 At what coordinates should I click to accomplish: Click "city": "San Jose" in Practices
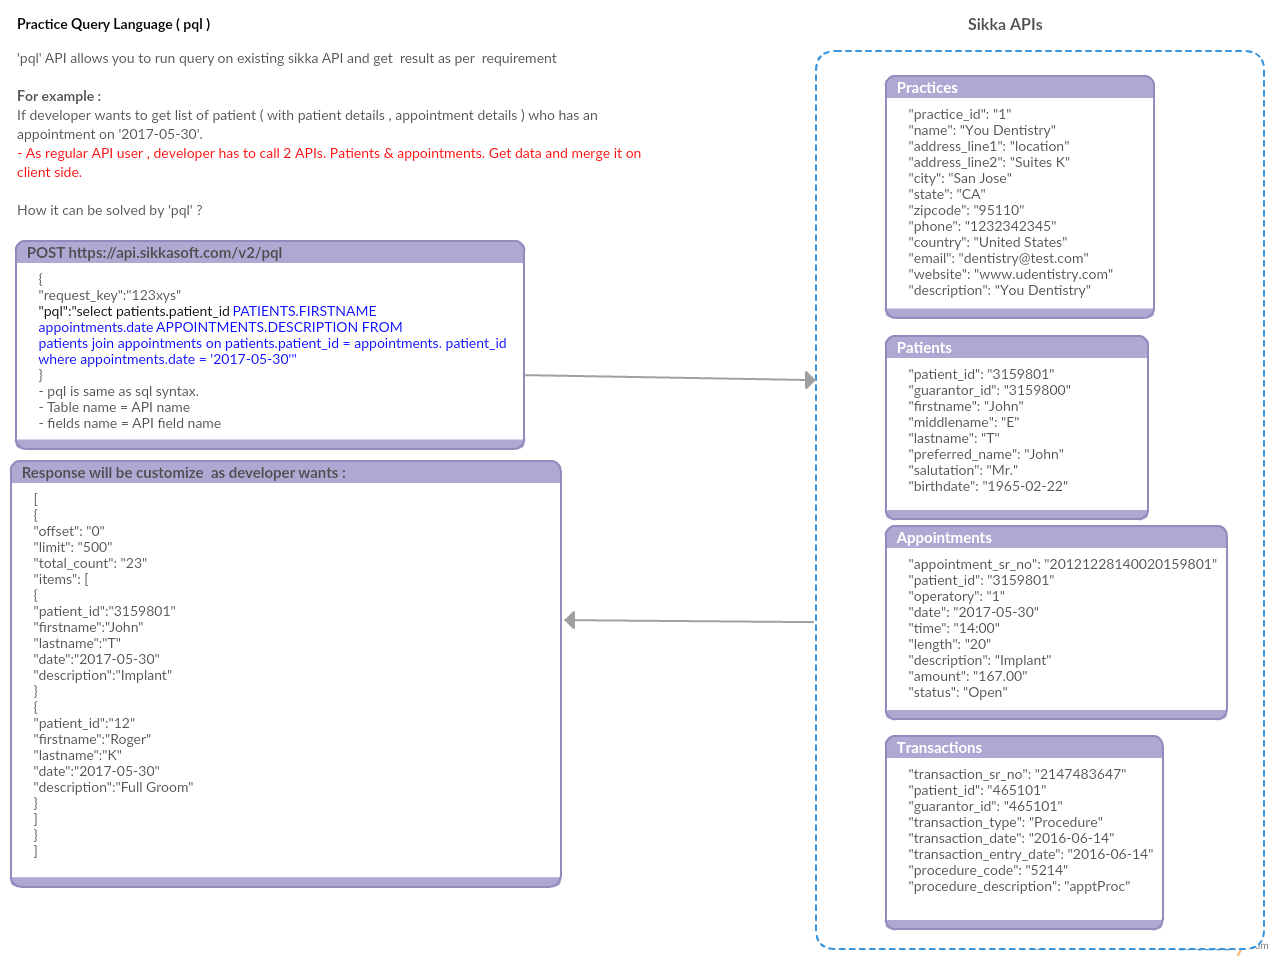coord(960,178)
